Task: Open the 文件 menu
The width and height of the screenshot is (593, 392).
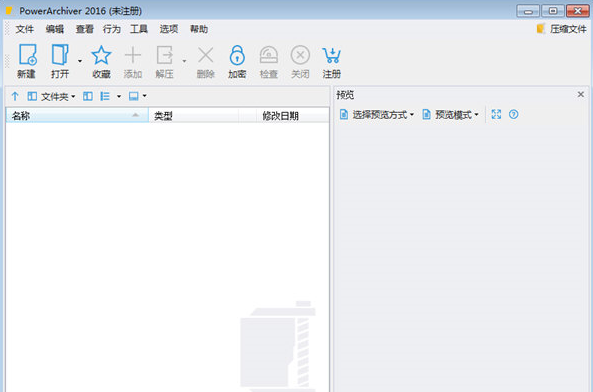Action: [25, 29]
